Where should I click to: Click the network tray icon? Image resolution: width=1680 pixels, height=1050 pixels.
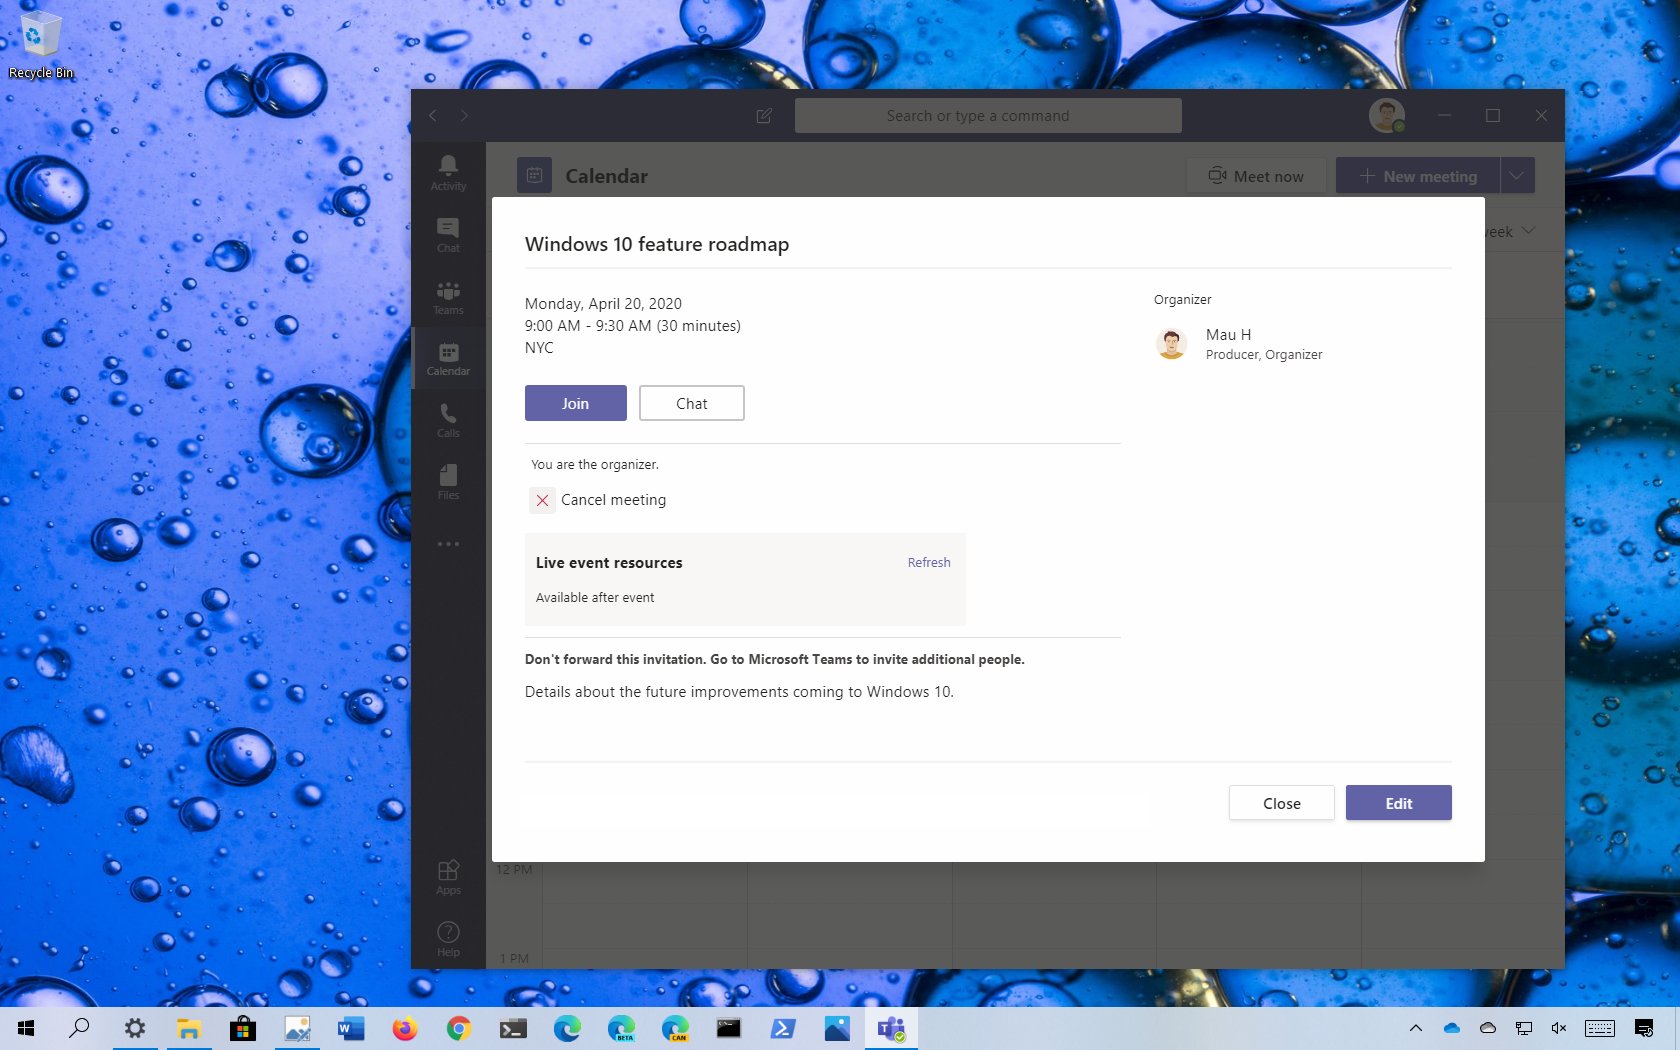1524,1028
